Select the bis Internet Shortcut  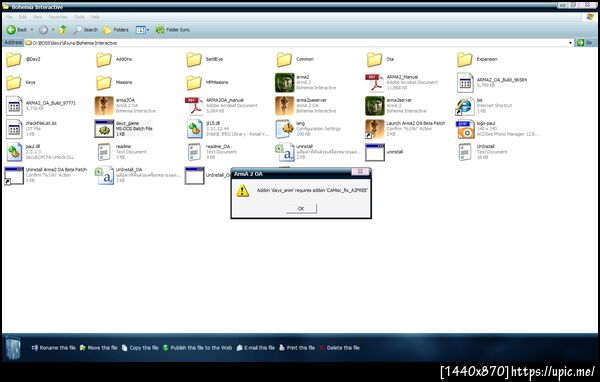pos(484,106)
